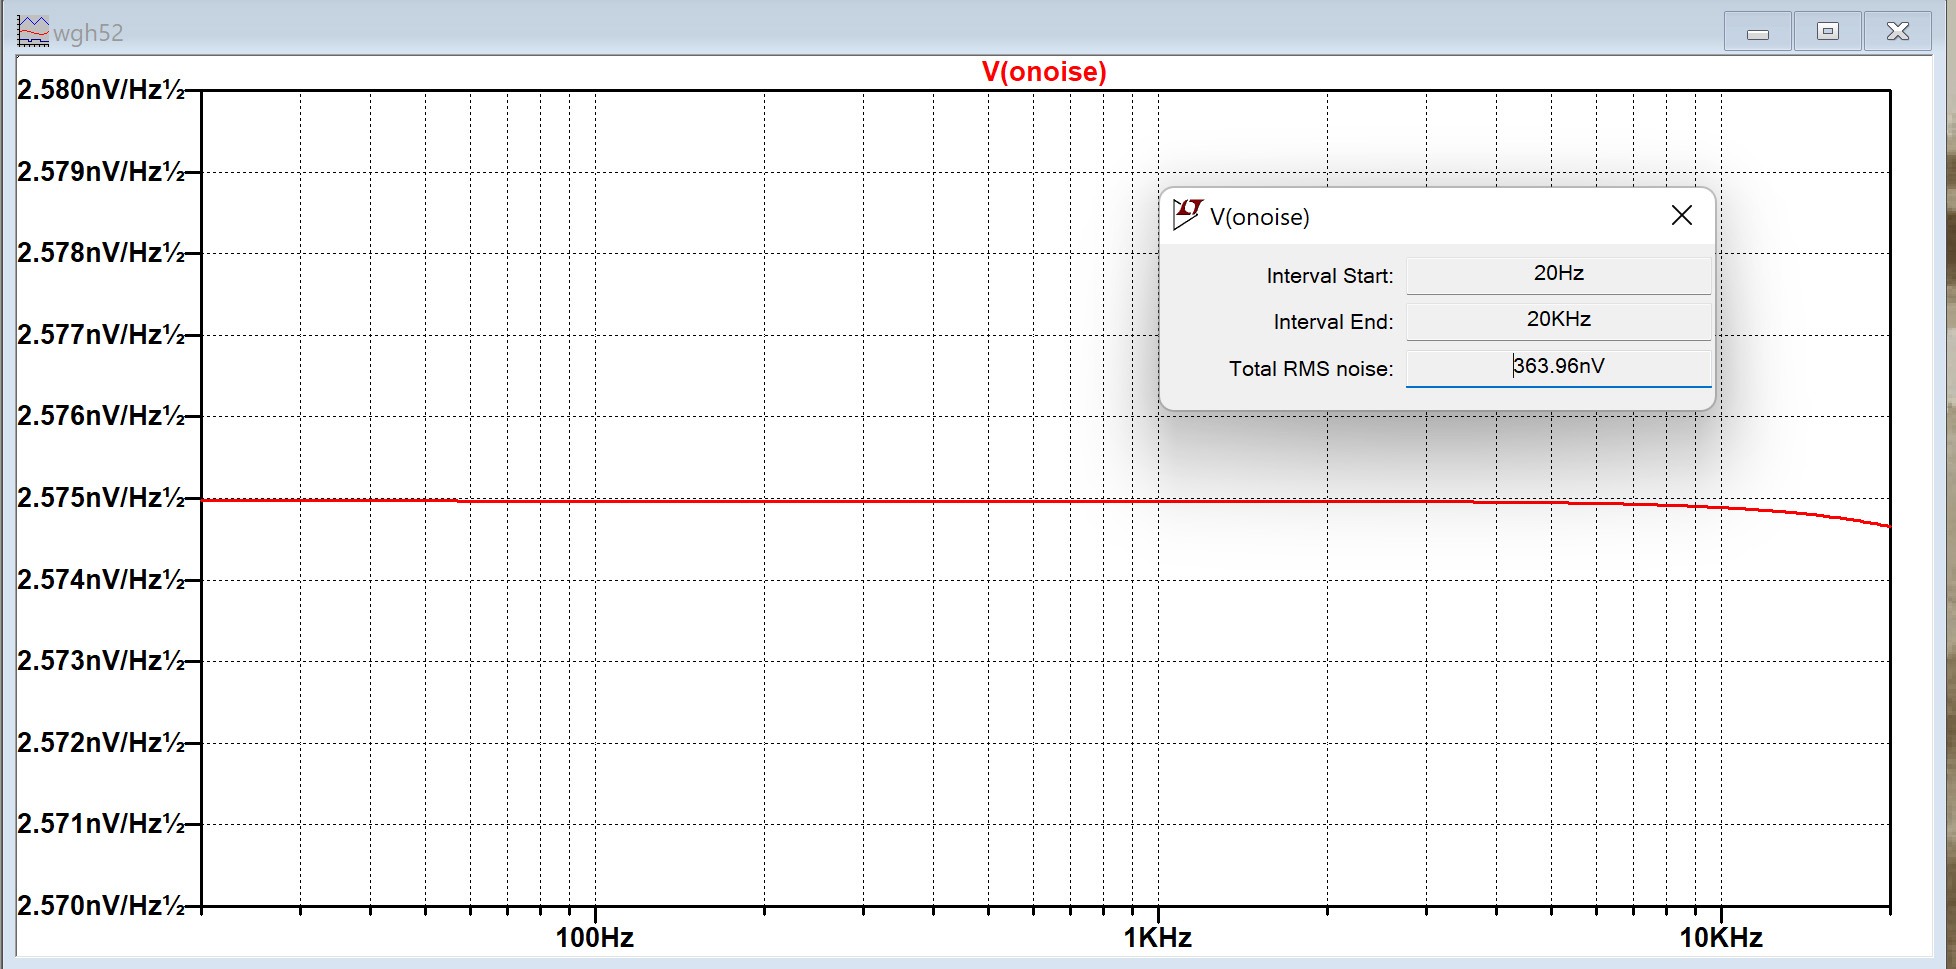Screen dimensions: 1956x969
Task: Click the 2.579nV/Hz½ axis label
Action: tap(101, 172)
